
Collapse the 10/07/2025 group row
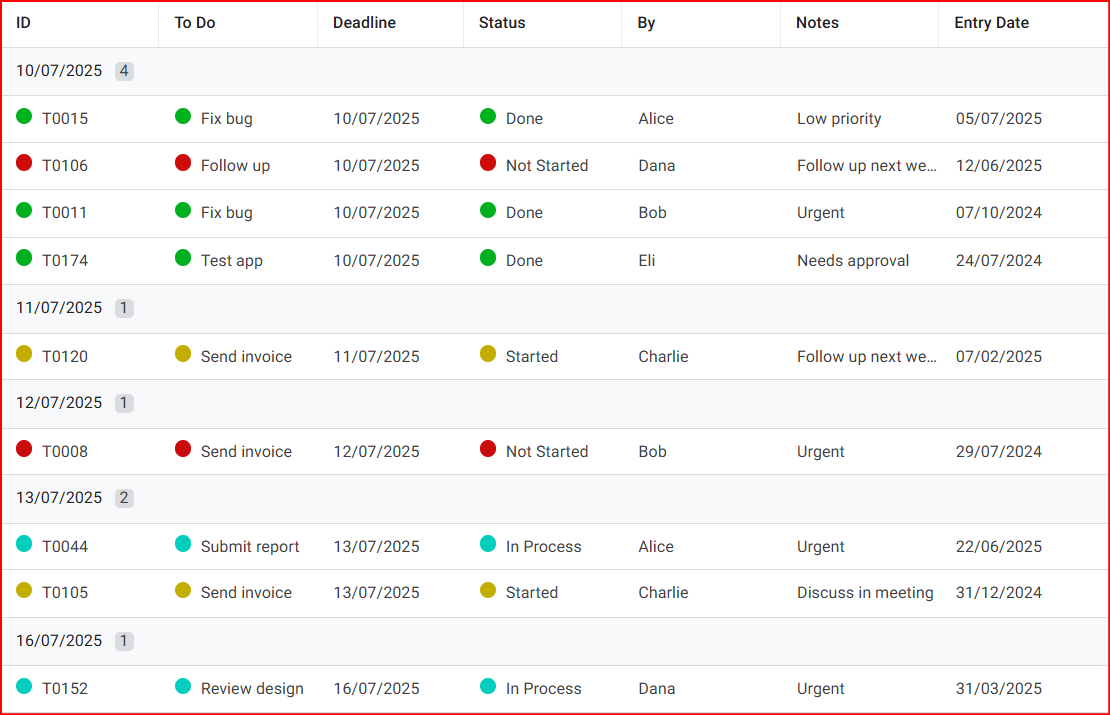click(59, 71)
